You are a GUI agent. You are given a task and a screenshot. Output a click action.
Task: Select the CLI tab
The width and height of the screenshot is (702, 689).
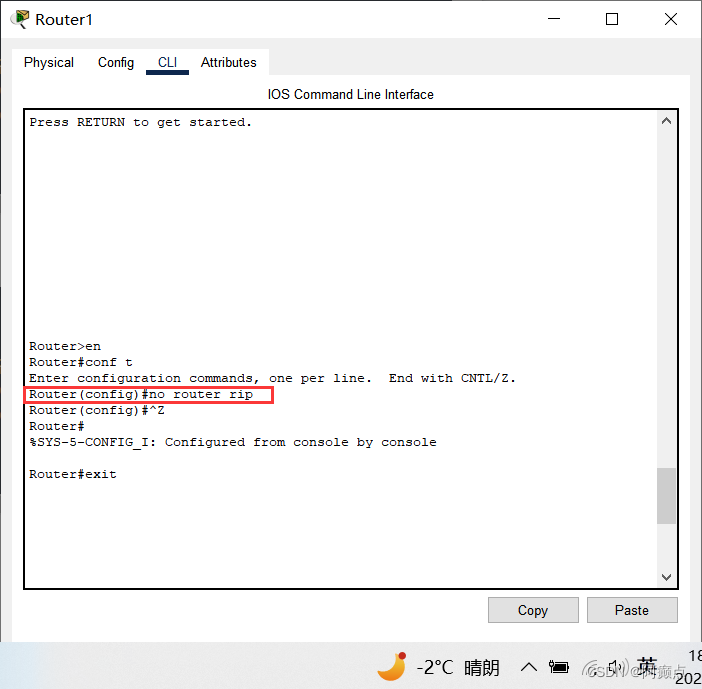(x=167, y=62)
